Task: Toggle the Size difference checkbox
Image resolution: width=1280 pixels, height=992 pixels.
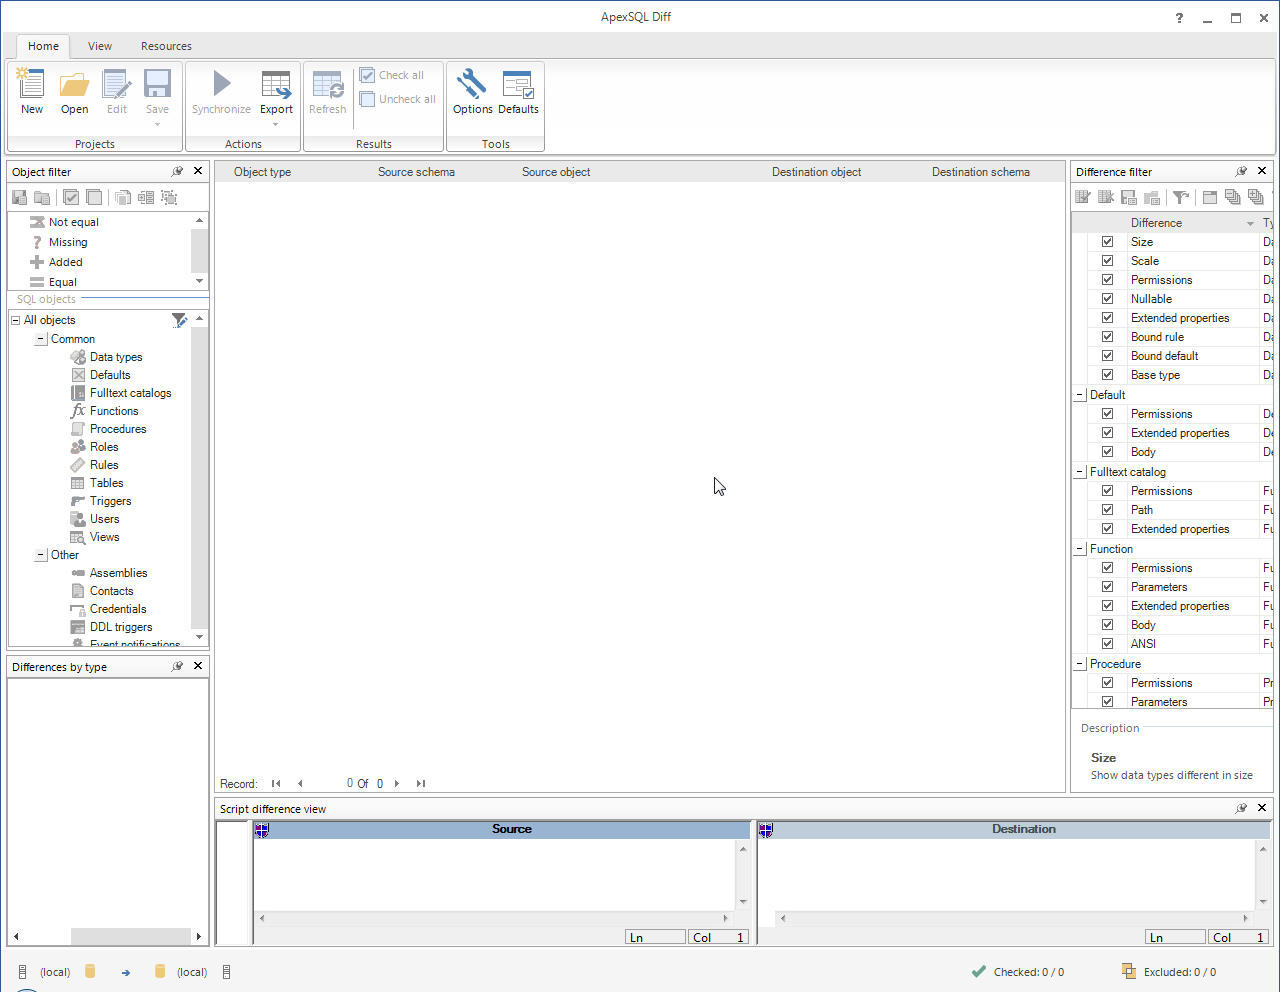Action: tap(1107, 241)
